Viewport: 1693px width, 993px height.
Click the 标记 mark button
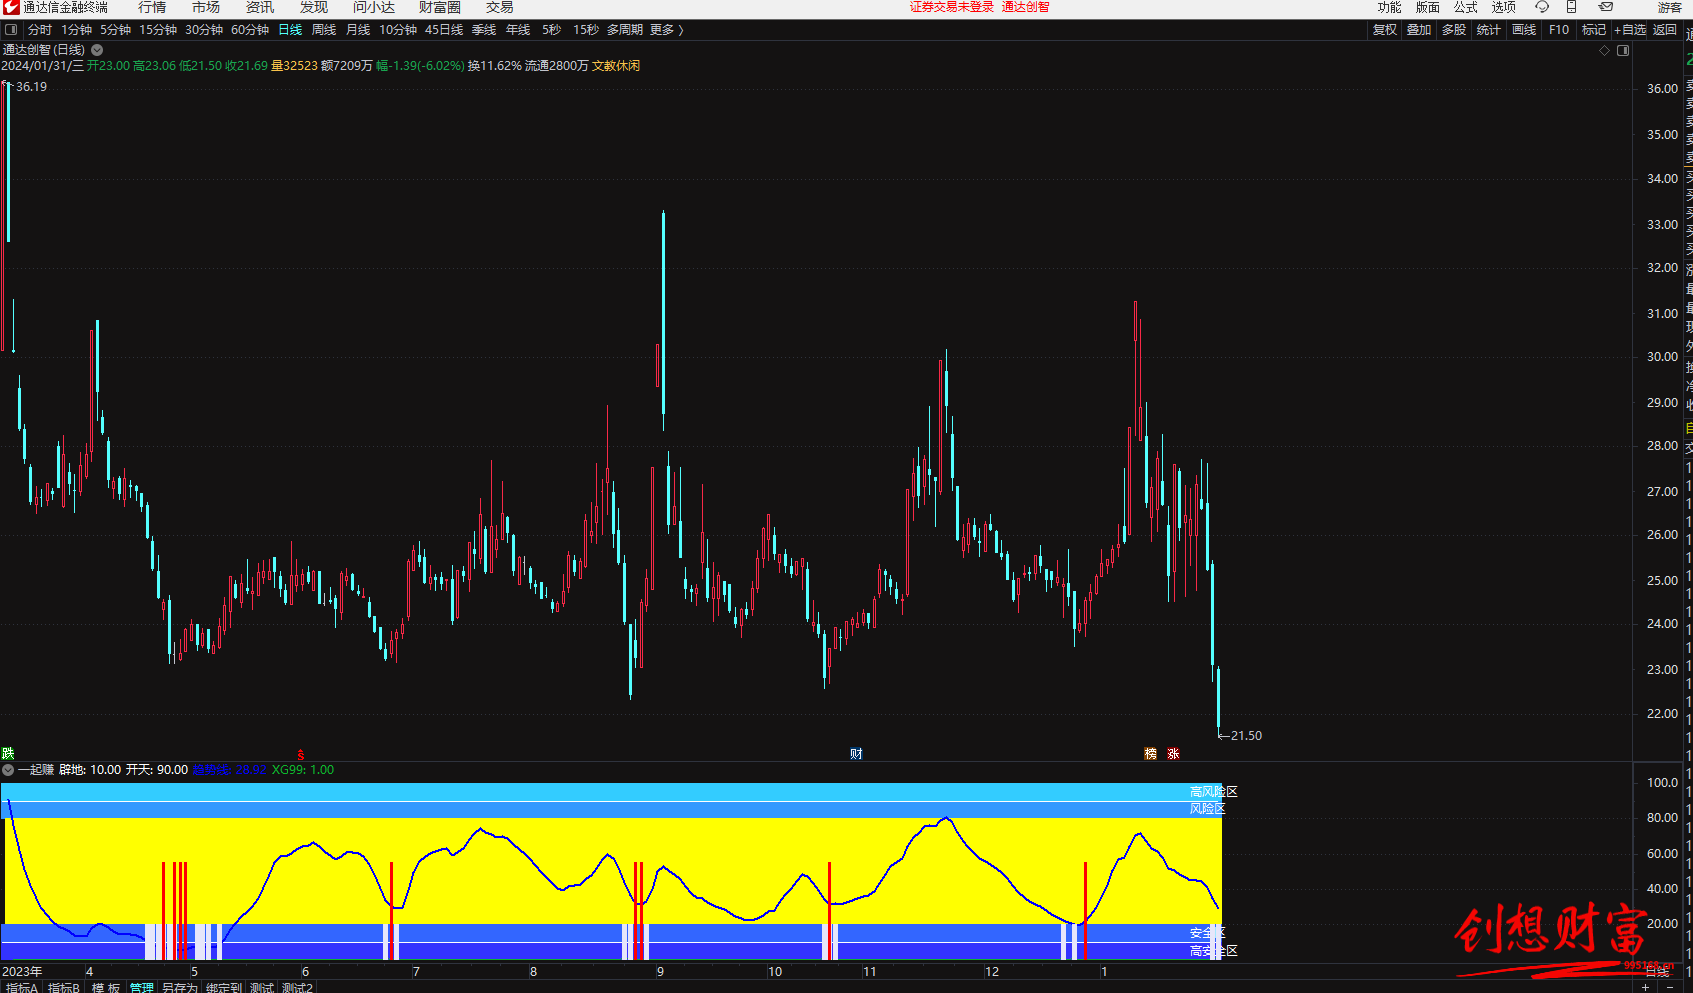click(x=1594, y=30)
